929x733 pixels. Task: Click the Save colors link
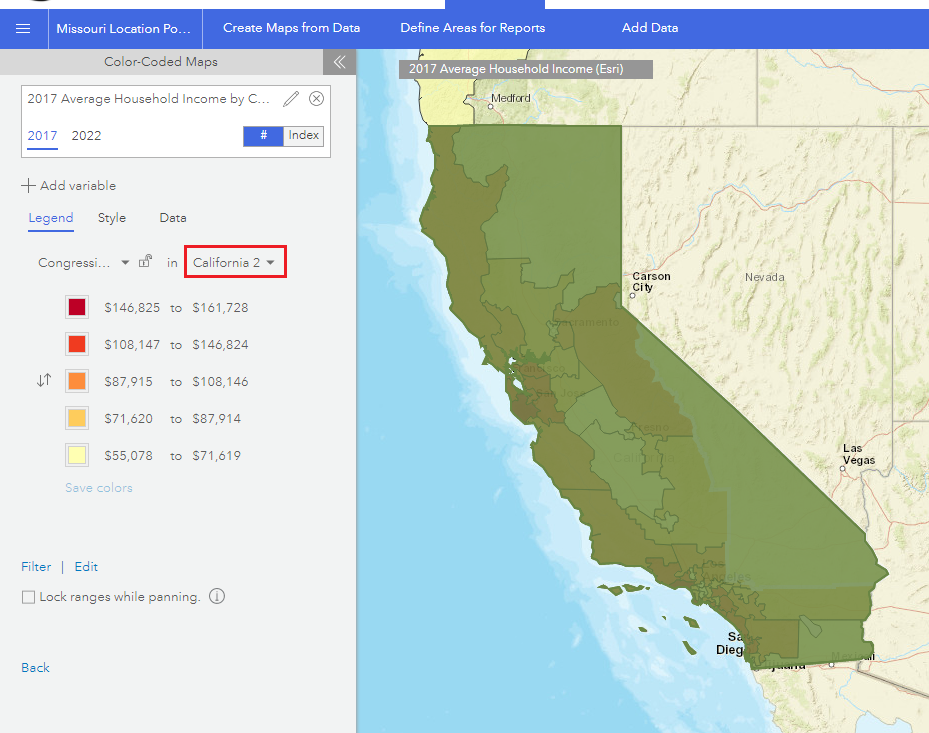pos(98,487)
